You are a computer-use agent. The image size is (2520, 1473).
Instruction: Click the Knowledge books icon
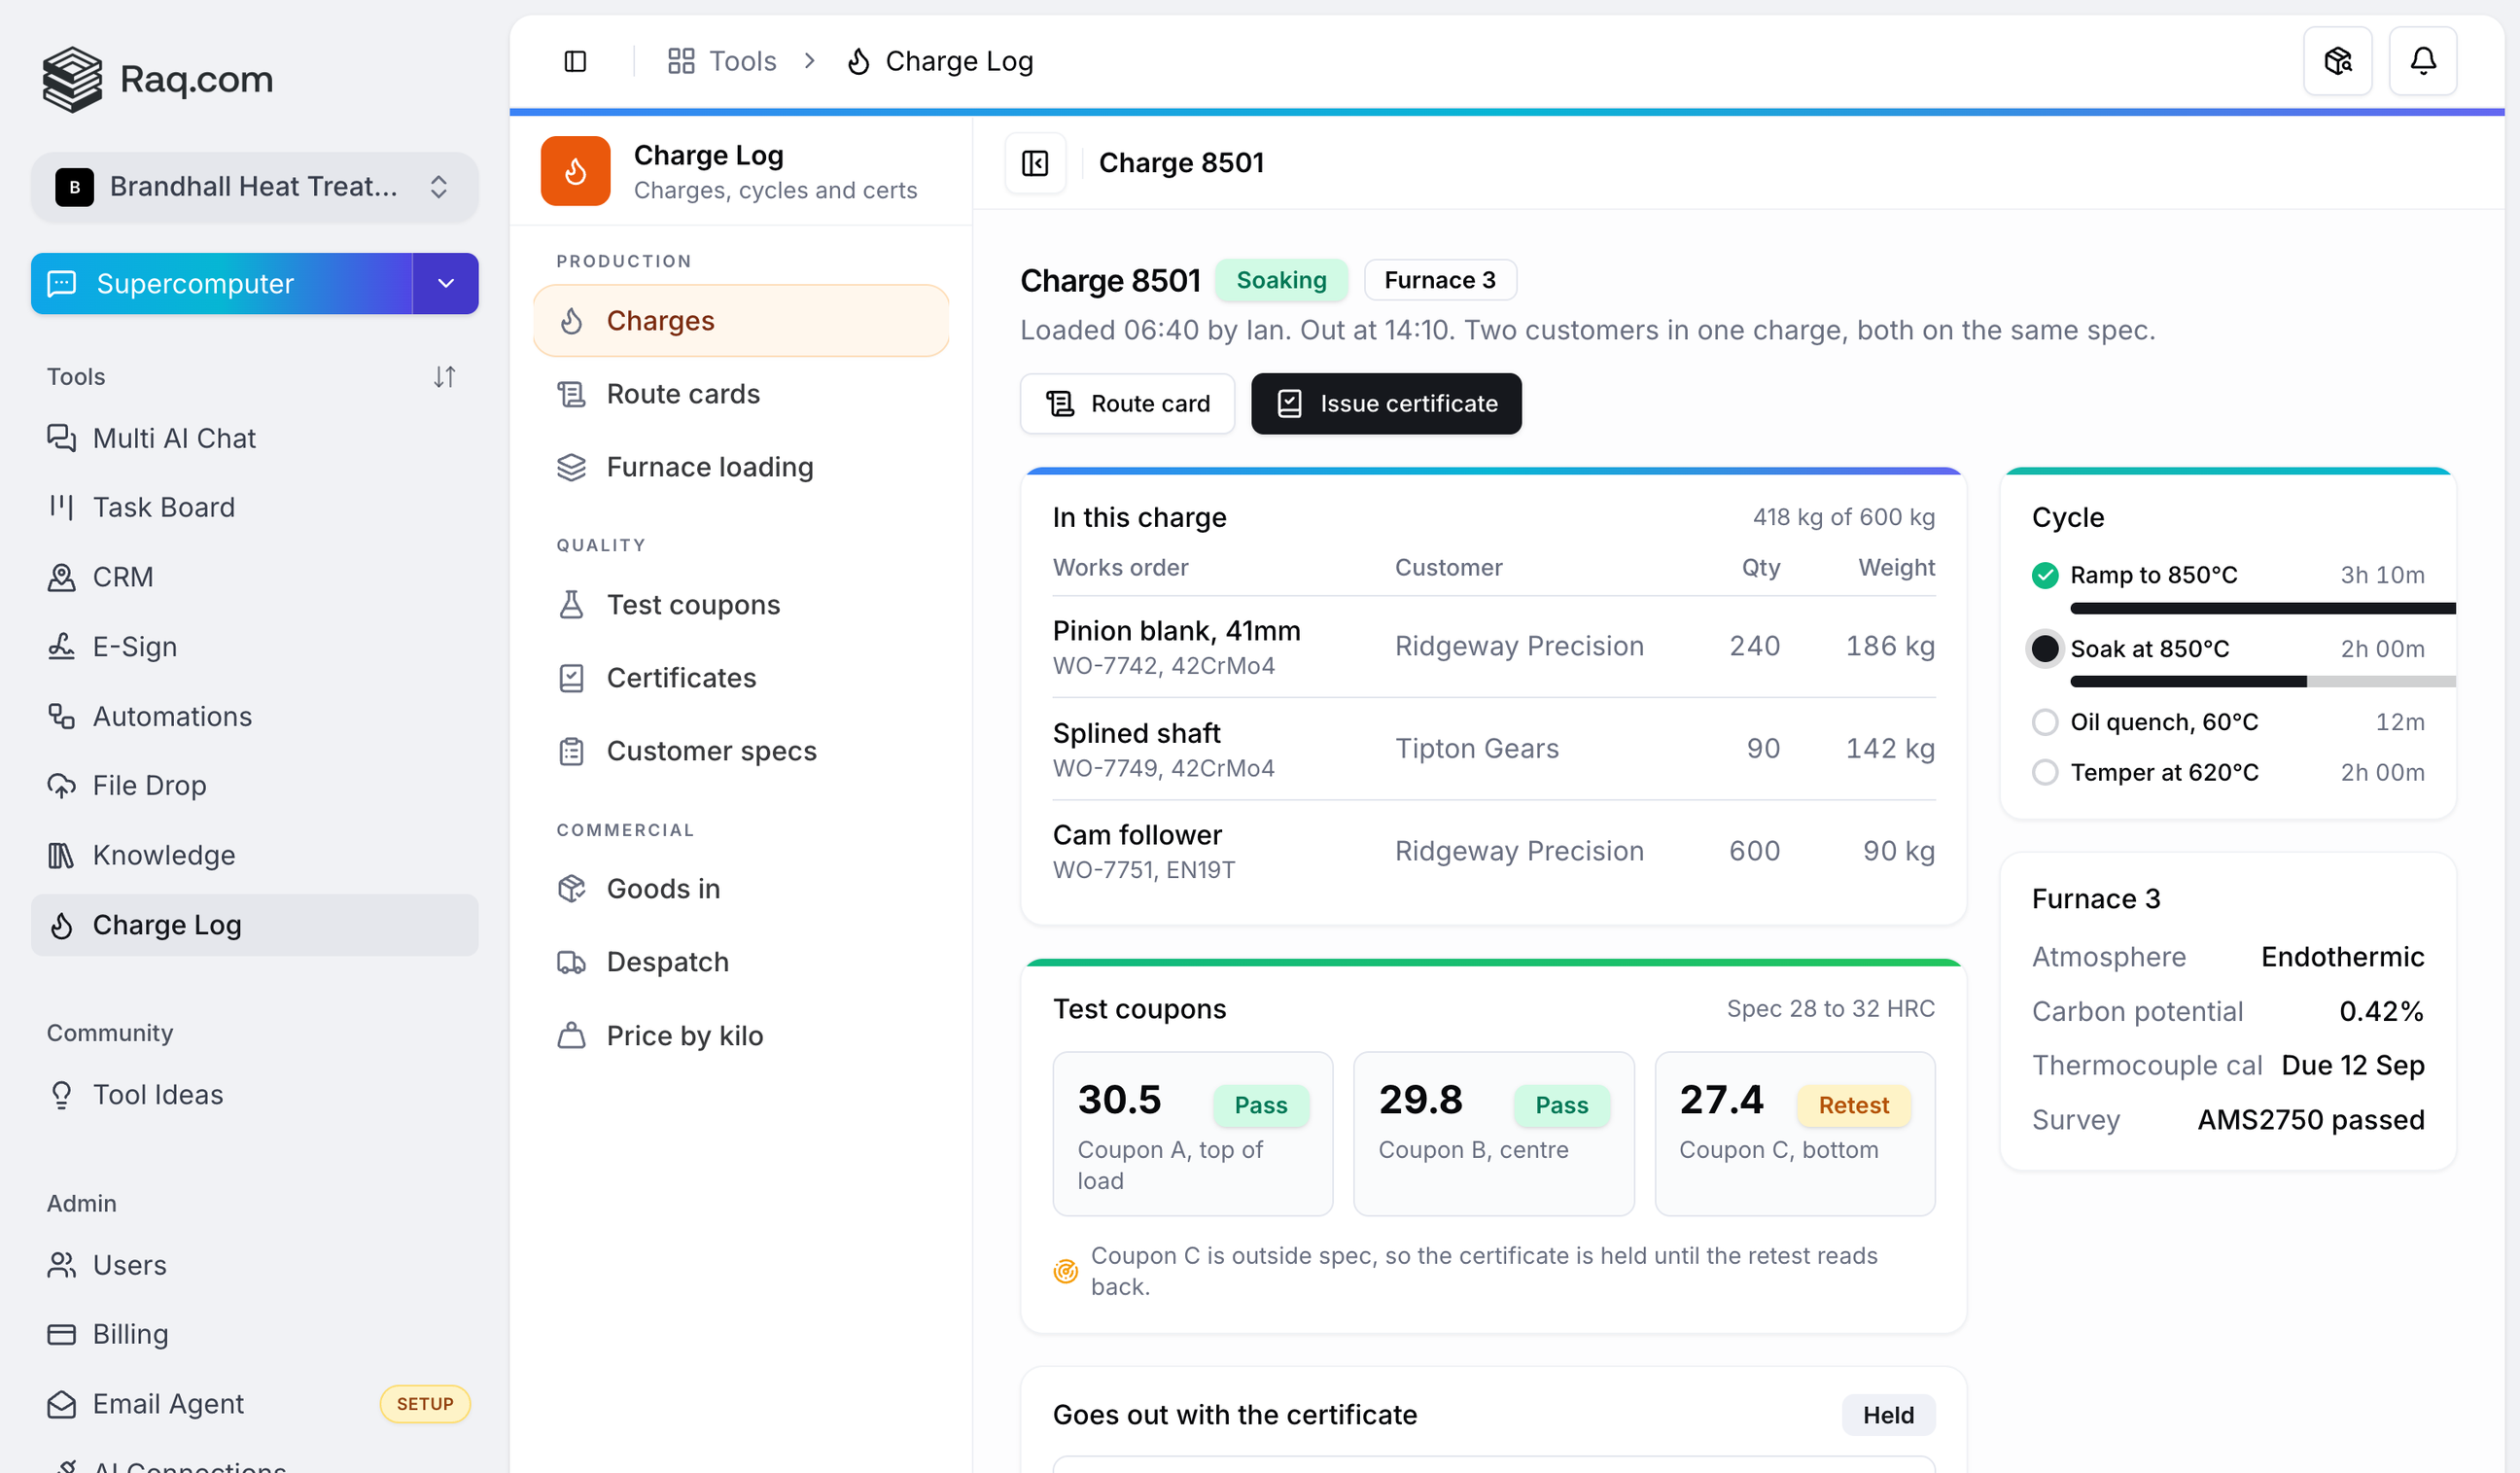click(x=61, y=855)
